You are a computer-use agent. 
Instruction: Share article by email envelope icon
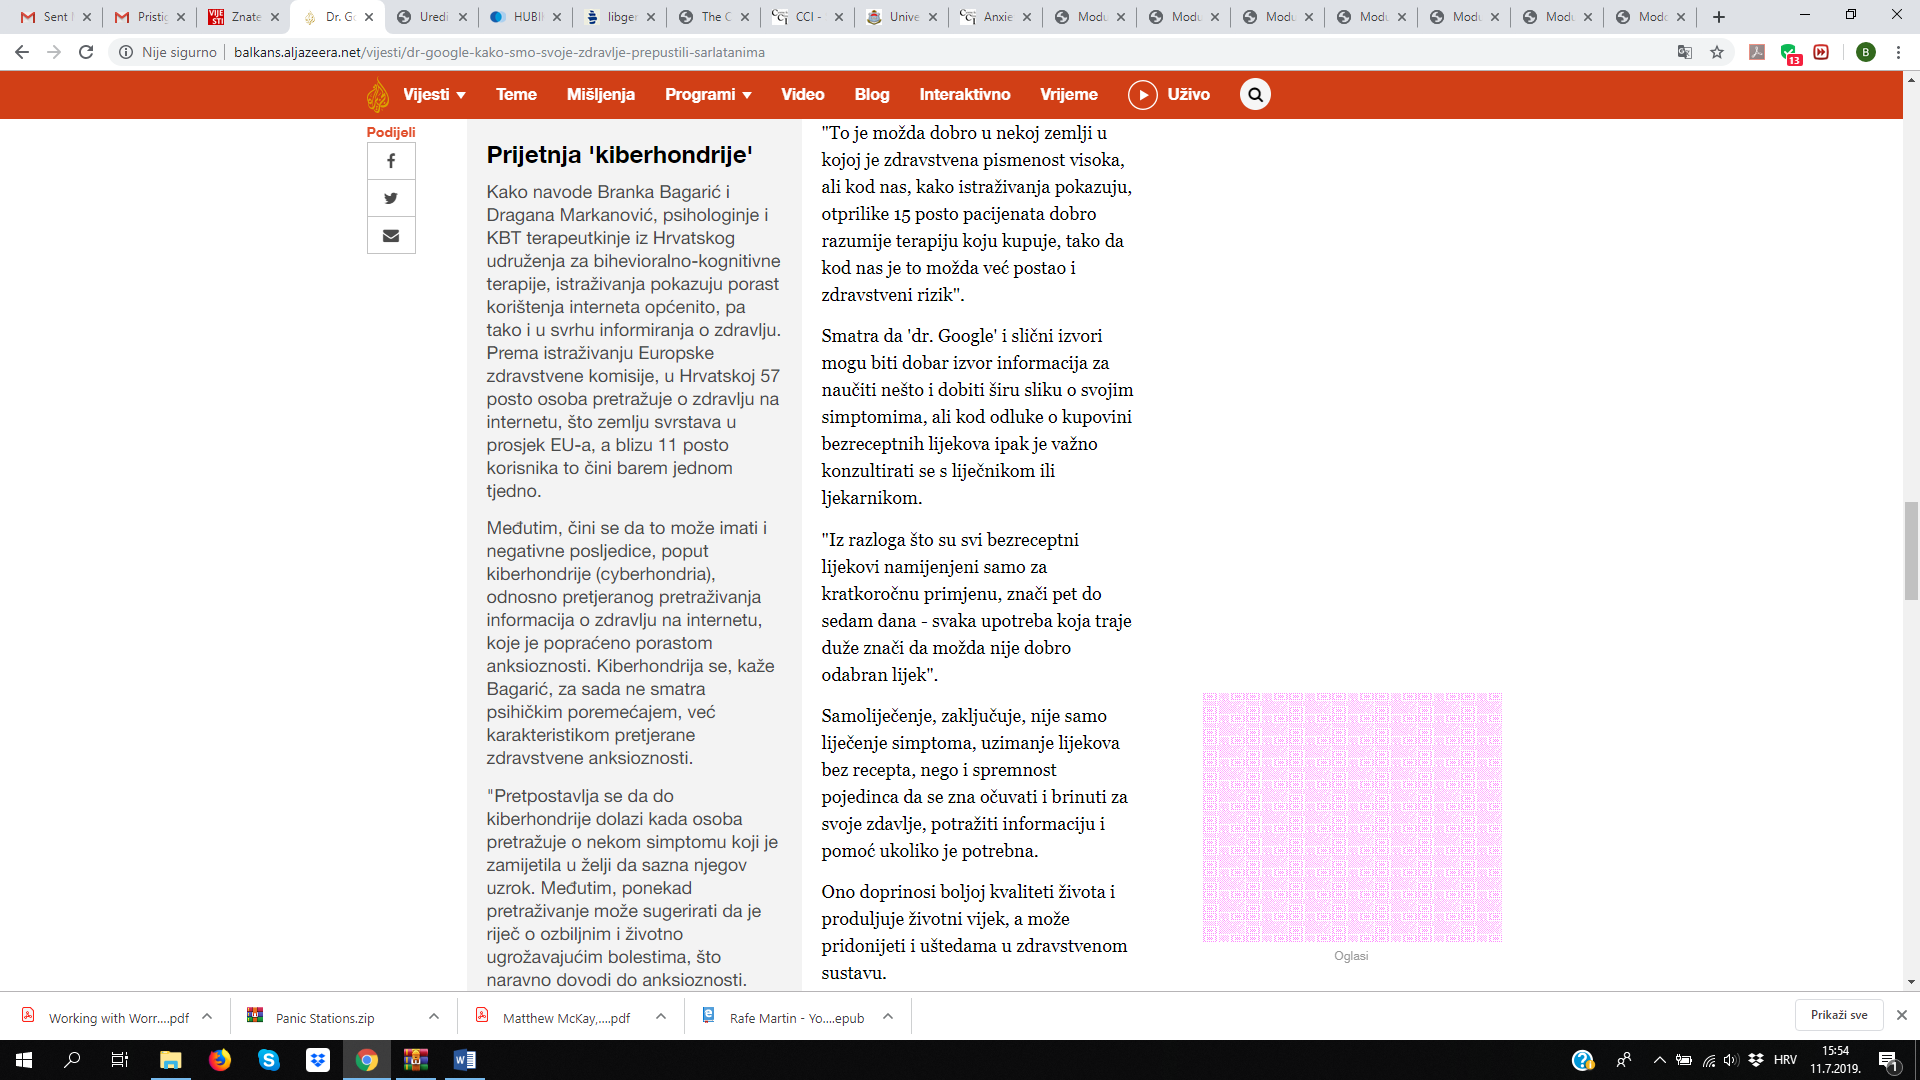pyautogui.click(x=391, y=236)
